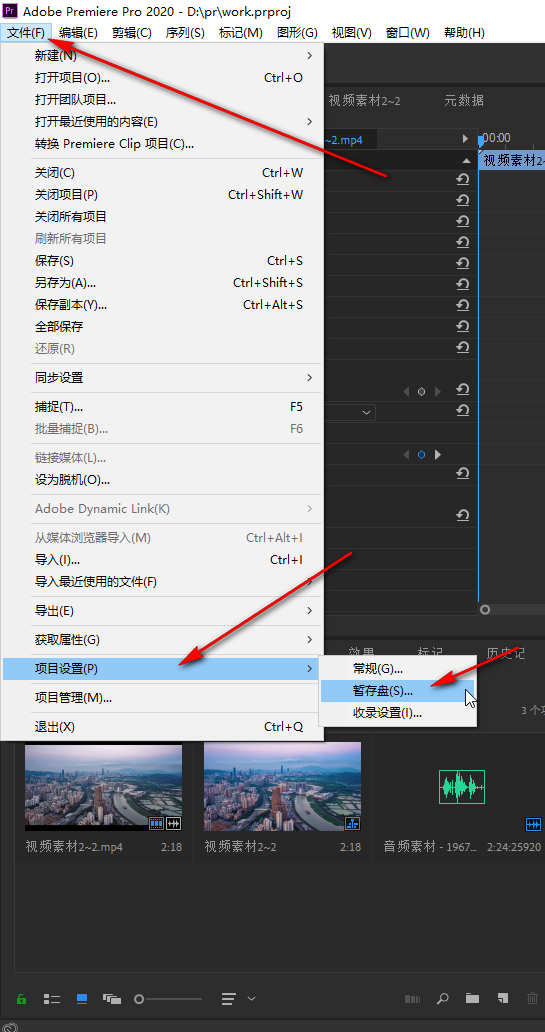545x1032 pixels.
Task: Click reset icon beside the dropdown box
Action: 463,410
